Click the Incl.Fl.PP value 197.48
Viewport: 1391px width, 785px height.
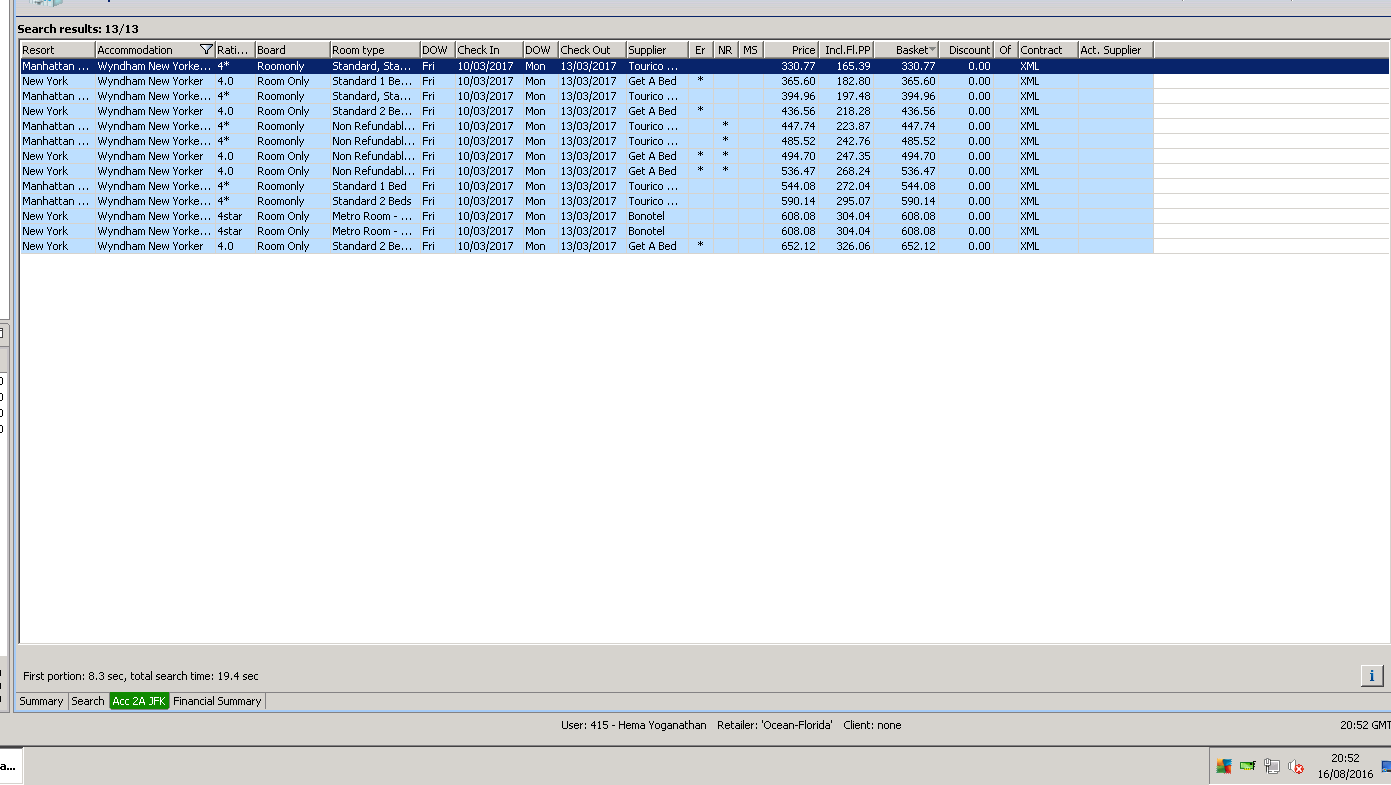tap(853, 96)
